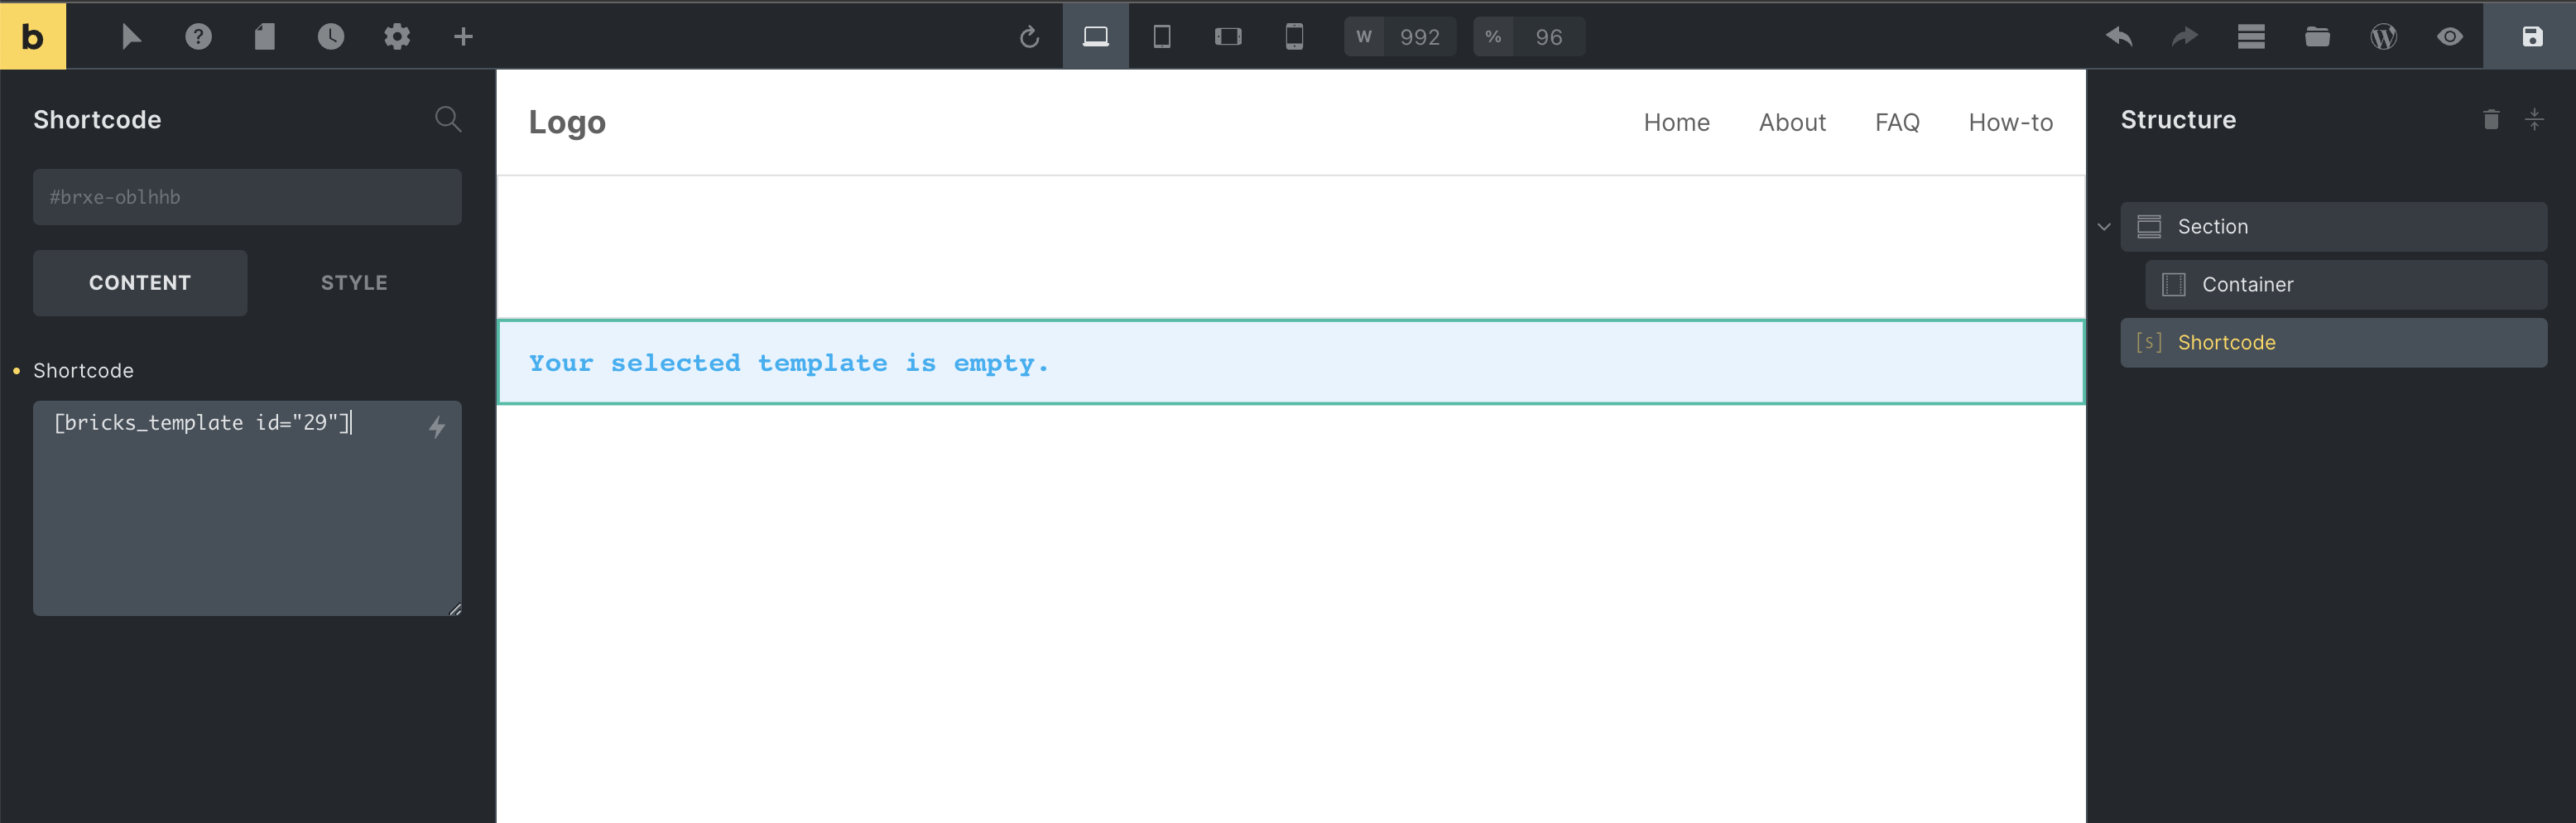Collapse the Section chevron

[2104, 227]
